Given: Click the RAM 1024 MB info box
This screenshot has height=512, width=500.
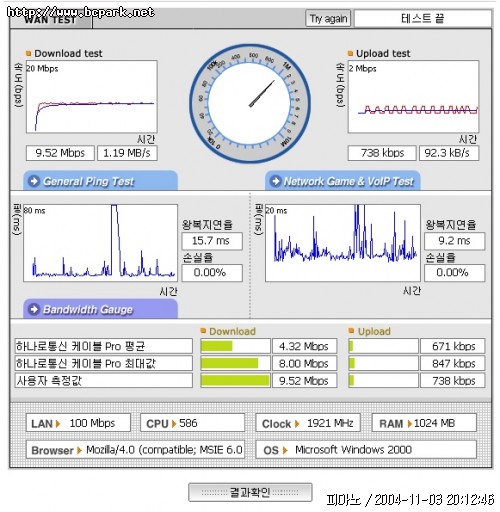Looking at the screenshot, I should [424, 423].
